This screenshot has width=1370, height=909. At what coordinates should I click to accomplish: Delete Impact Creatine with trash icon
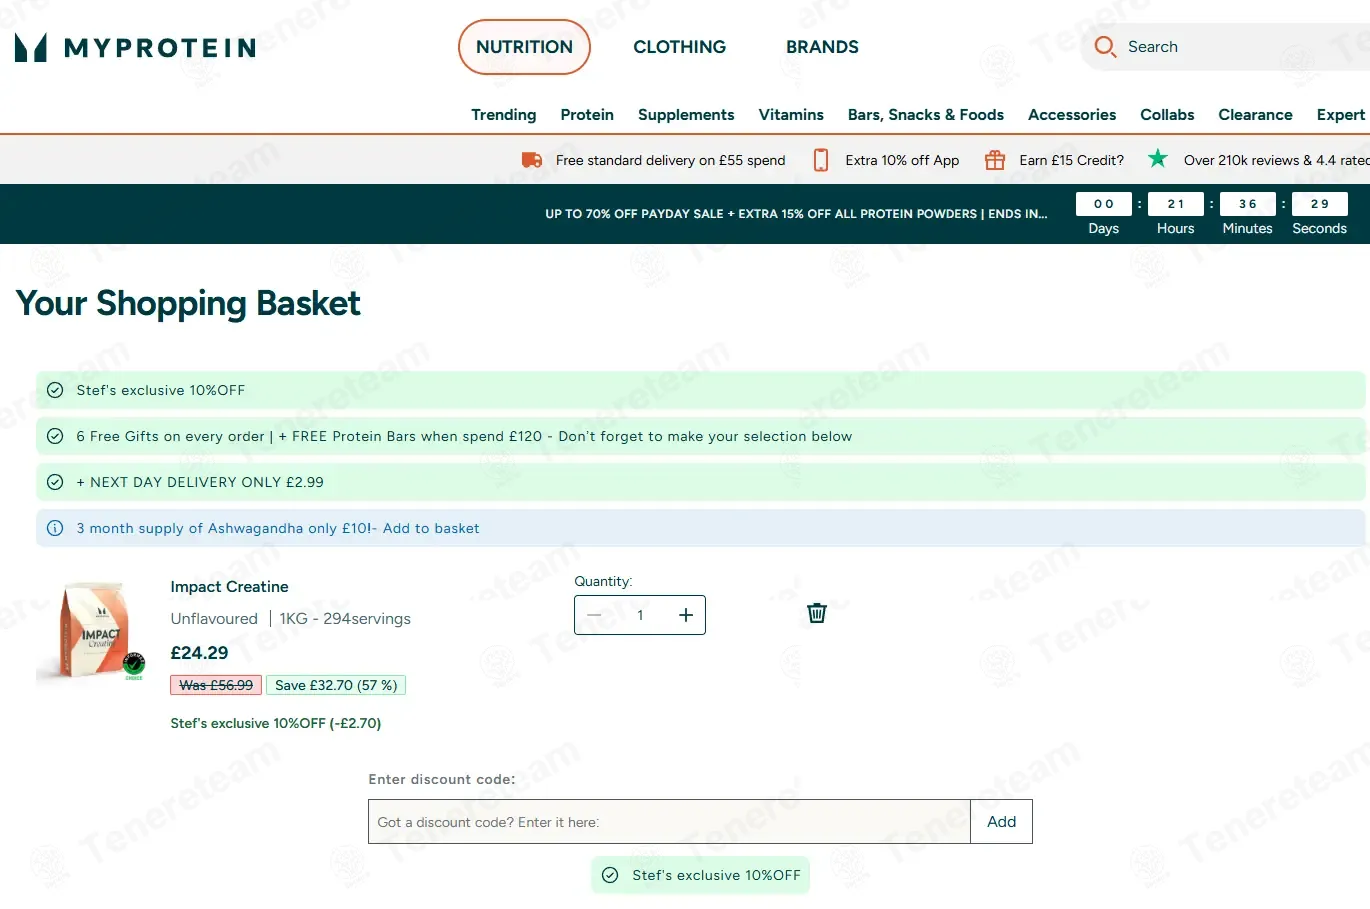817,613
